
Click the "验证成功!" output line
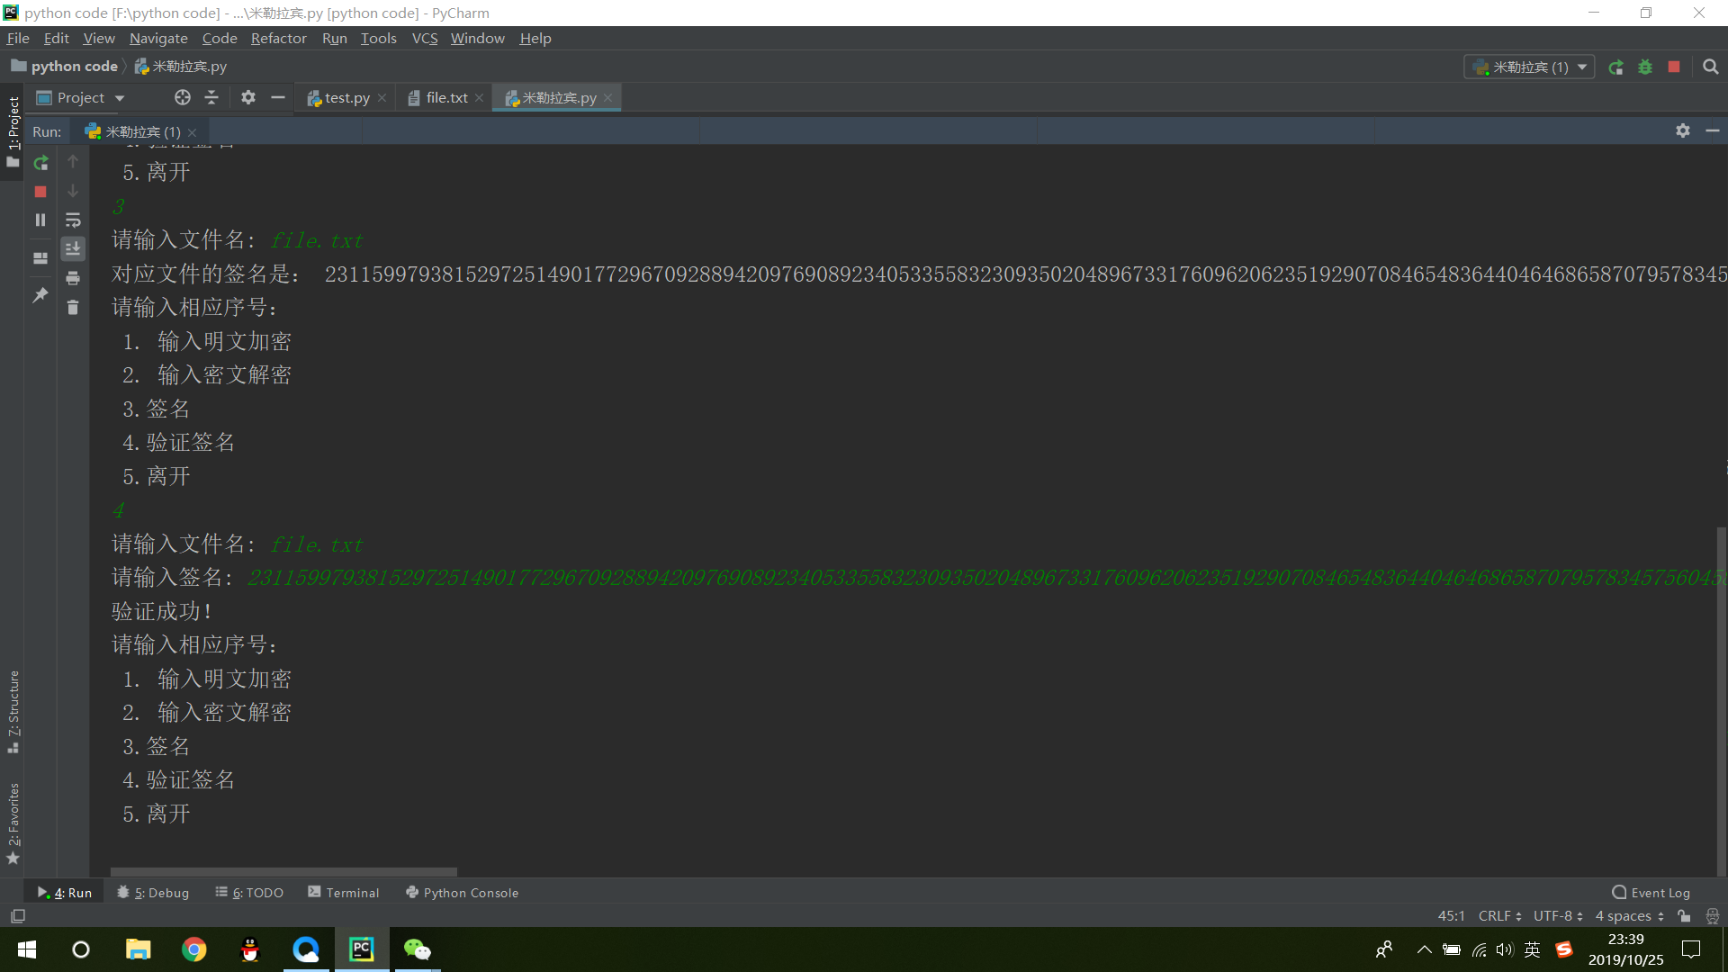pos(161,611)
